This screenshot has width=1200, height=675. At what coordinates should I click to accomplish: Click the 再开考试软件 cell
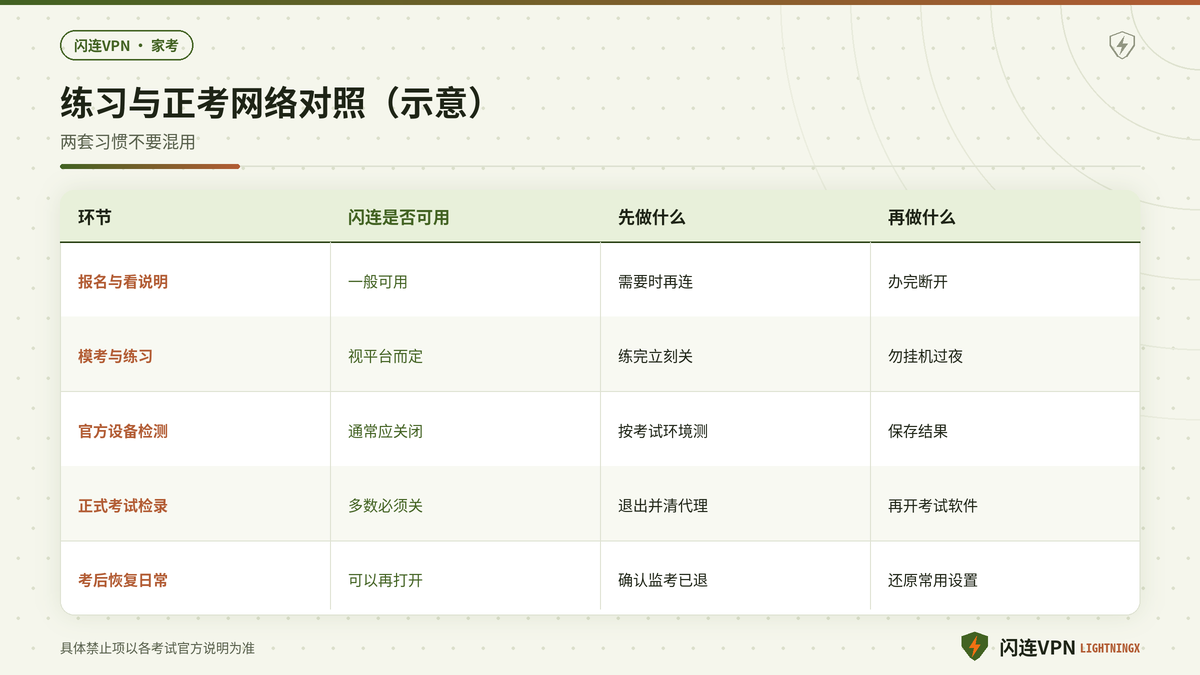click(x=933, y=506)
